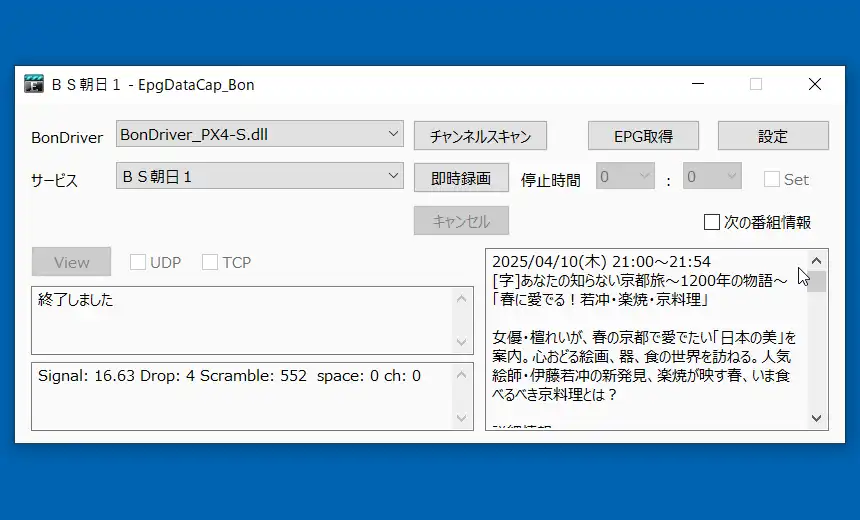Minimize the EpgDataCap_Bon window

click(x=698, y=84)
